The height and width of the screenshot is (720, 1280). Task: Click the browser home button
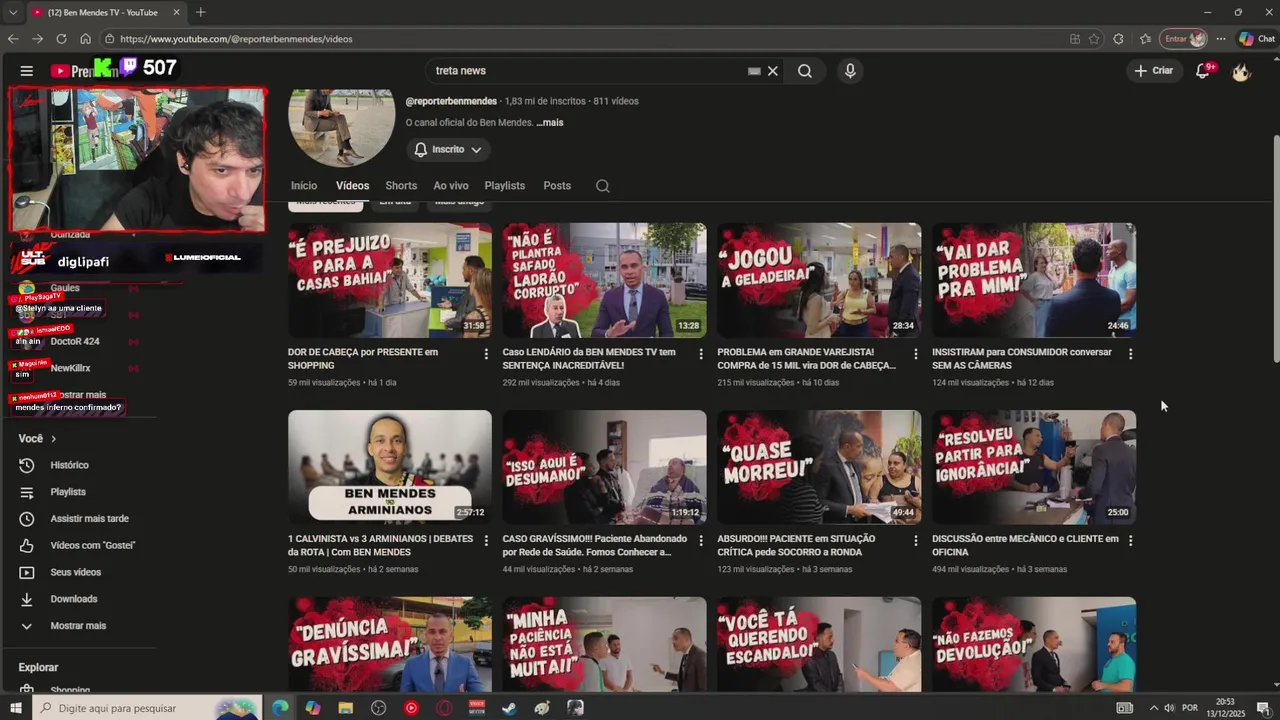click(x=85, y=39)
